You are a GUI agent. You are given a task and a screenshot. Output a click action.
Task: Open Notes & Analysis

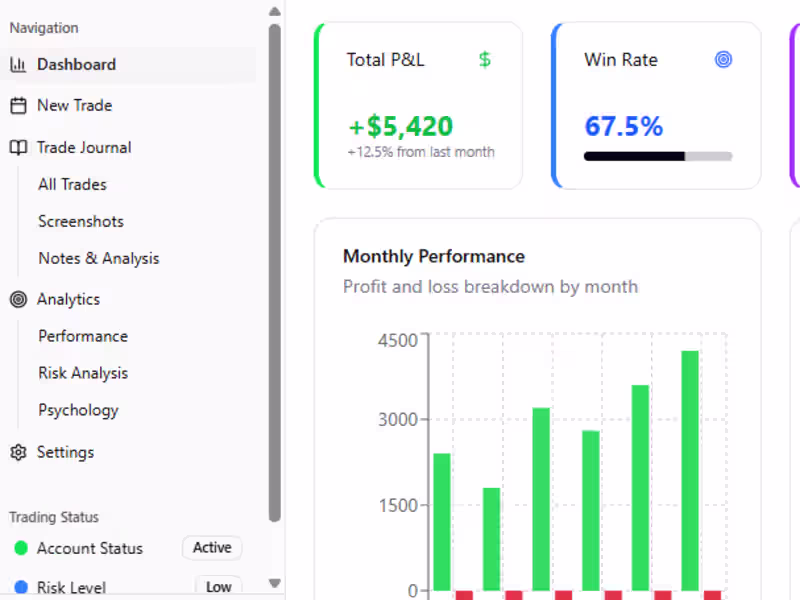99,258
